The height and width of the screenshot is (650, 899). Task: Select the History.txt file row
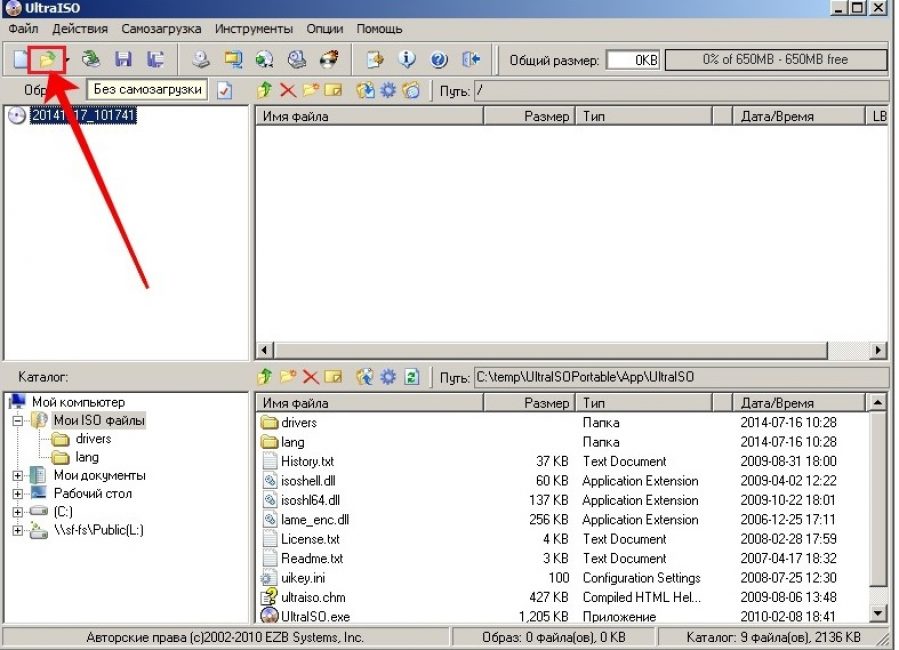point(562,461)
